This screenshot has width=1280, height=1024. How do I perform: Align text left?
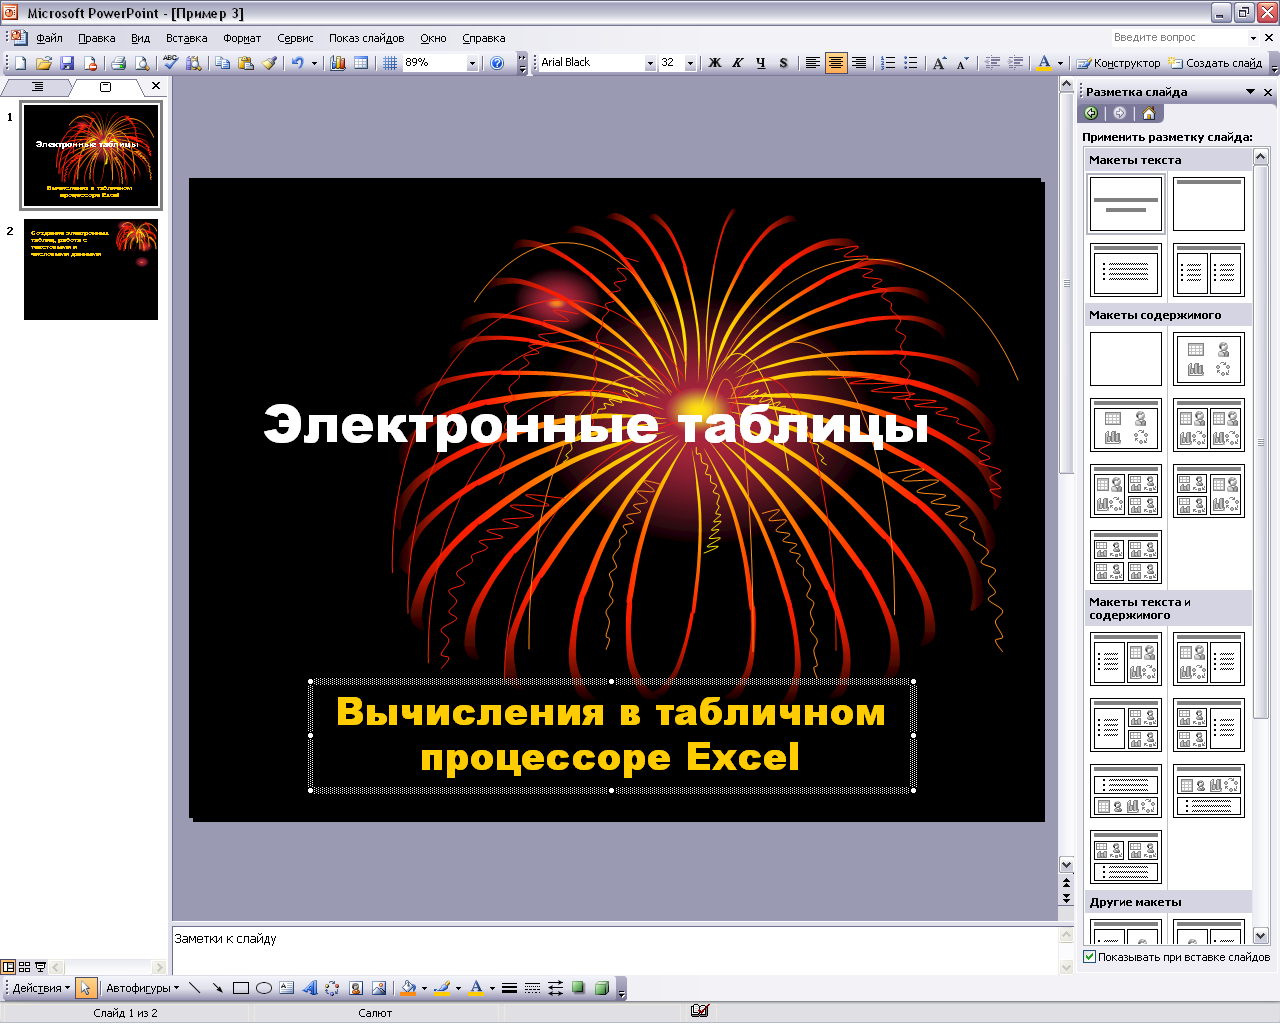813,63
